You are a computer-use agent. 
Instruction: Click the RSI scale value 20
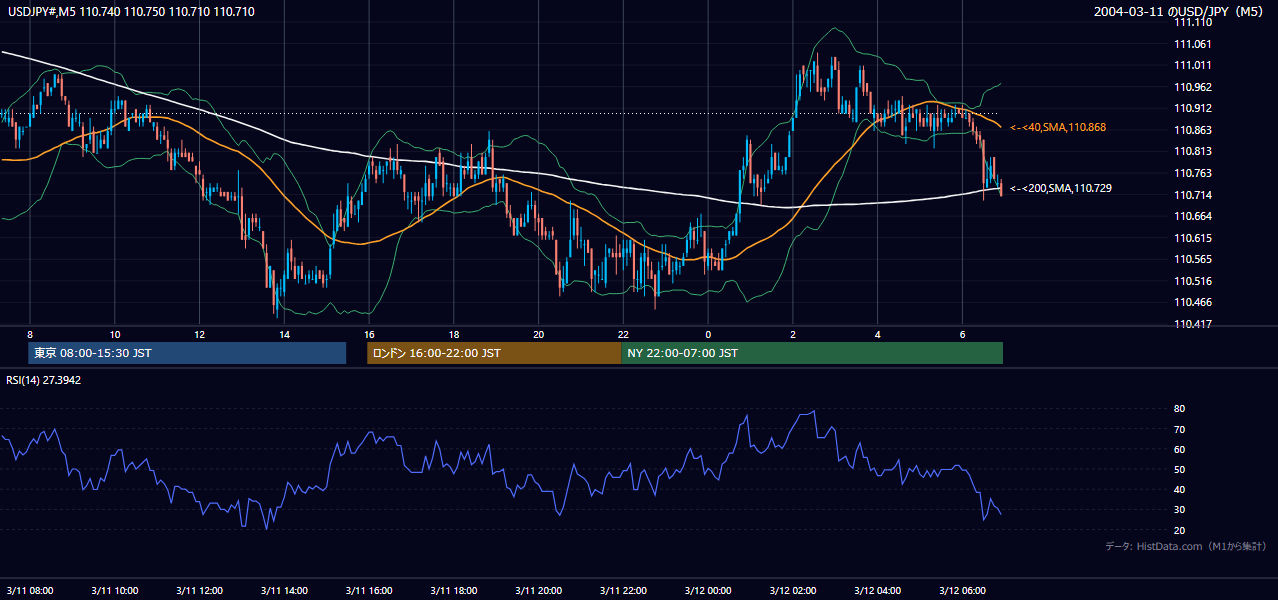(x=1179, y=530)
